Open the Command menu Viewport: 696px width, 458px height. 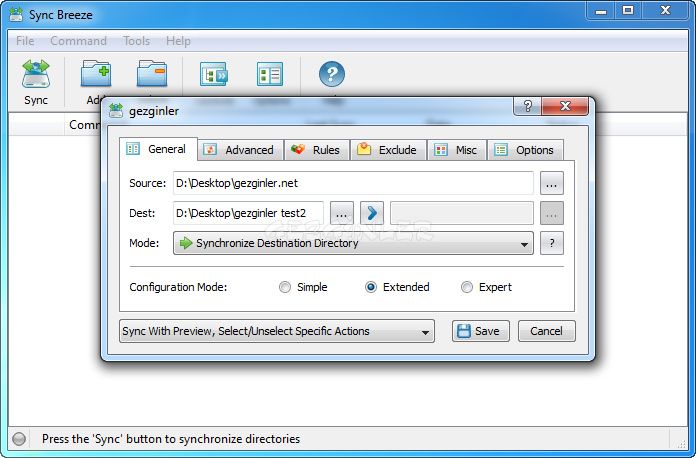click(x=78, y=41)
